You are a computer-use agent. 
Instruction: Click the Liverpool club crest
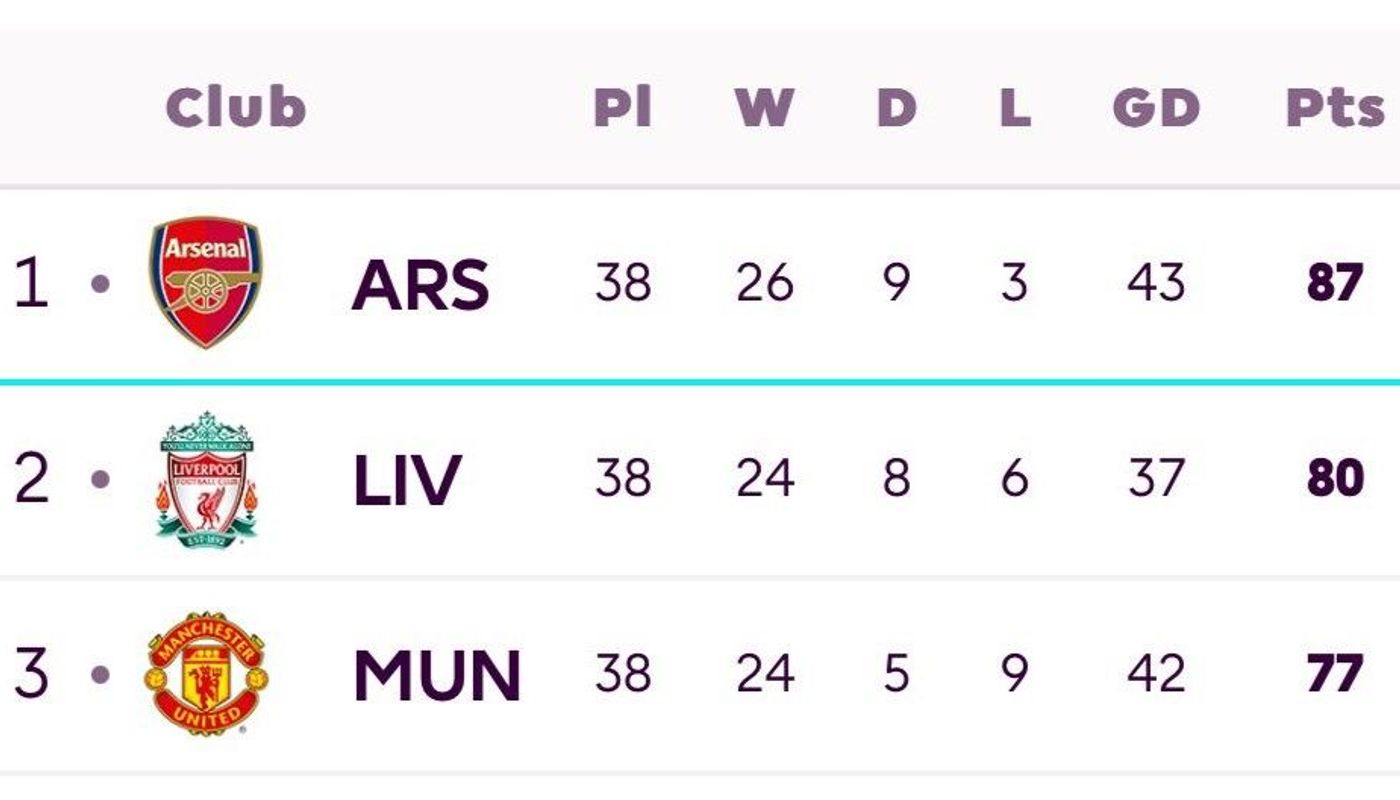click(207, 479)
